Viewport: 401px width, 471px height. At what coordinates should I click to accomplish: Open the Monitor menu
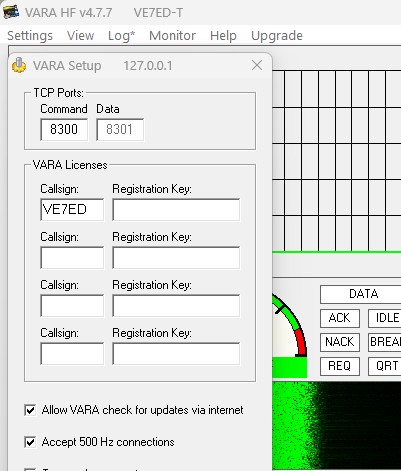[172, 36]
